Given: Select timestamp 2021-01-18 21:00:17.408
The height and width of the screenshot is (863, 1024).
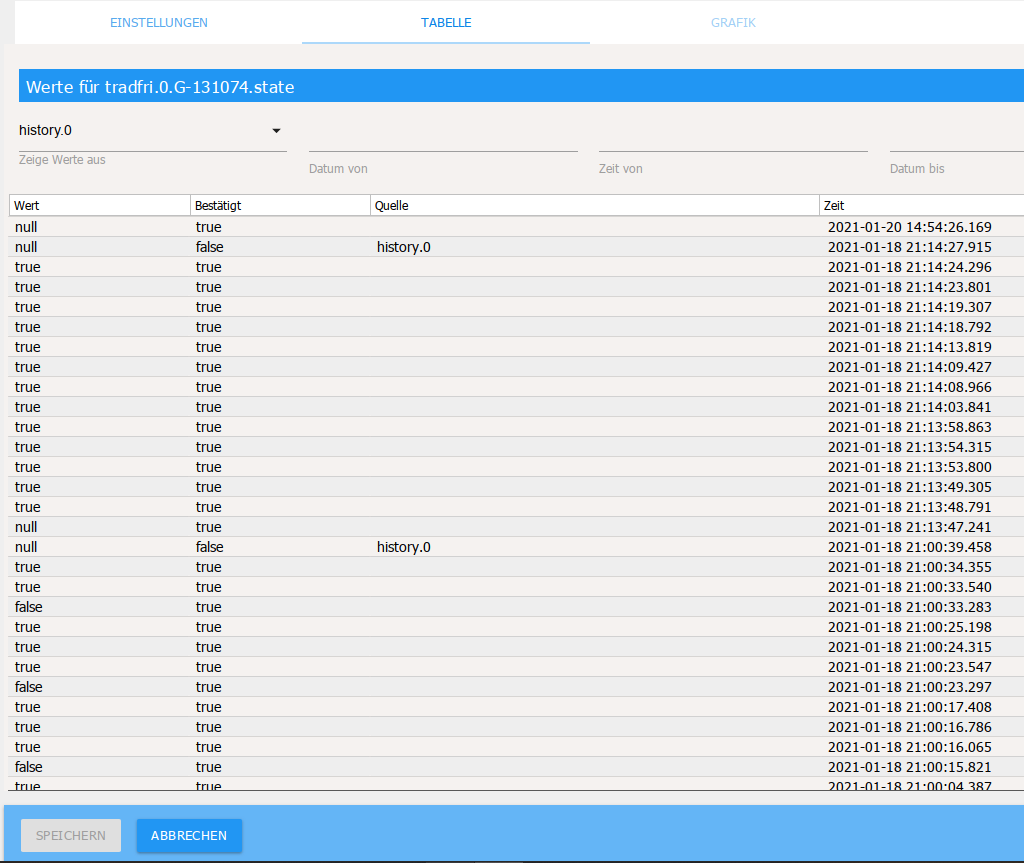Looking at the screenshot, I should coord(910,707).
